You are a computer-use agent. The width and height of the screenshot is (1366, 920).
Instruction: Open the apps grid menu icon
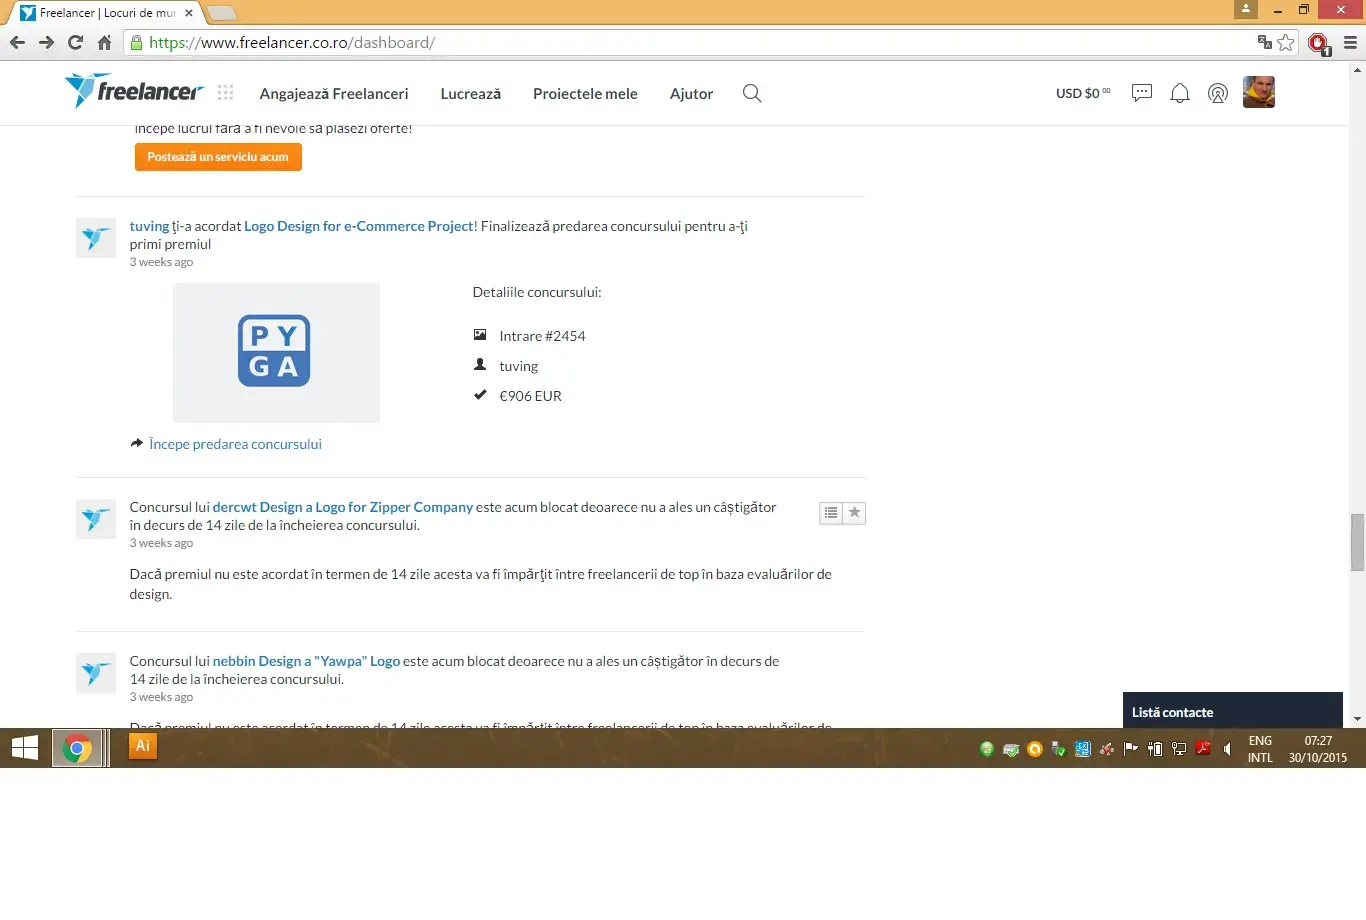tap(226, 92)
